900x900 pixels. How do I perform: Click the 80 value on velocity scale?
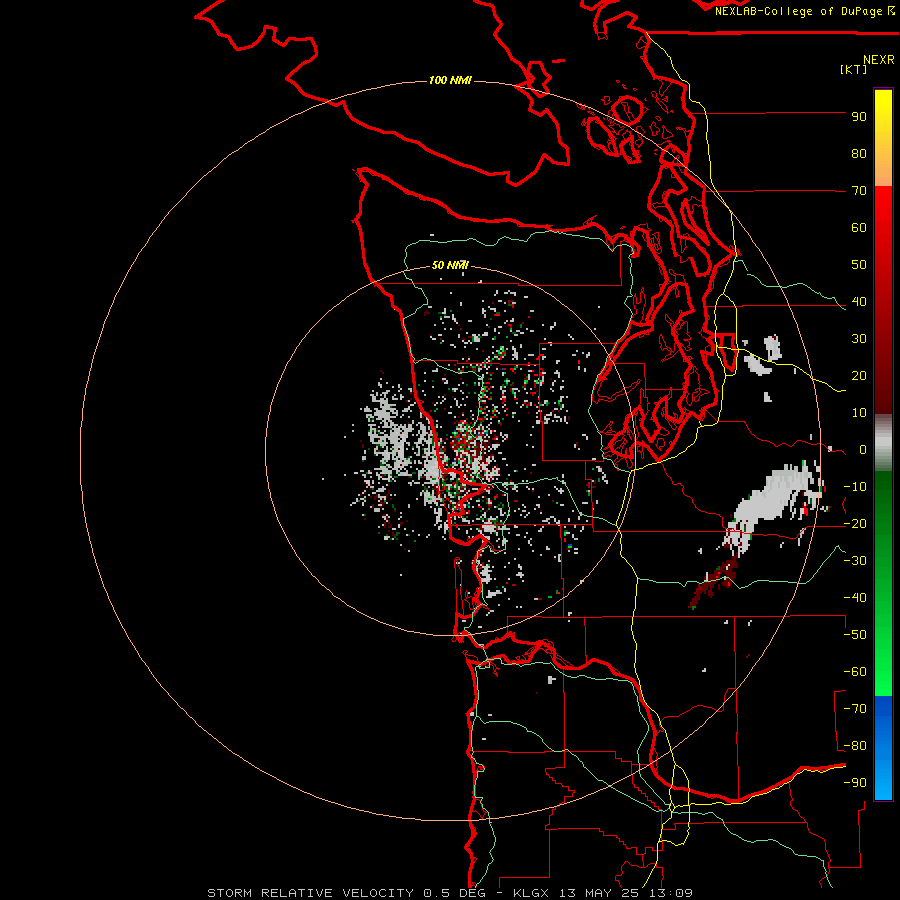pyautogui.click(x=859, y=154)
